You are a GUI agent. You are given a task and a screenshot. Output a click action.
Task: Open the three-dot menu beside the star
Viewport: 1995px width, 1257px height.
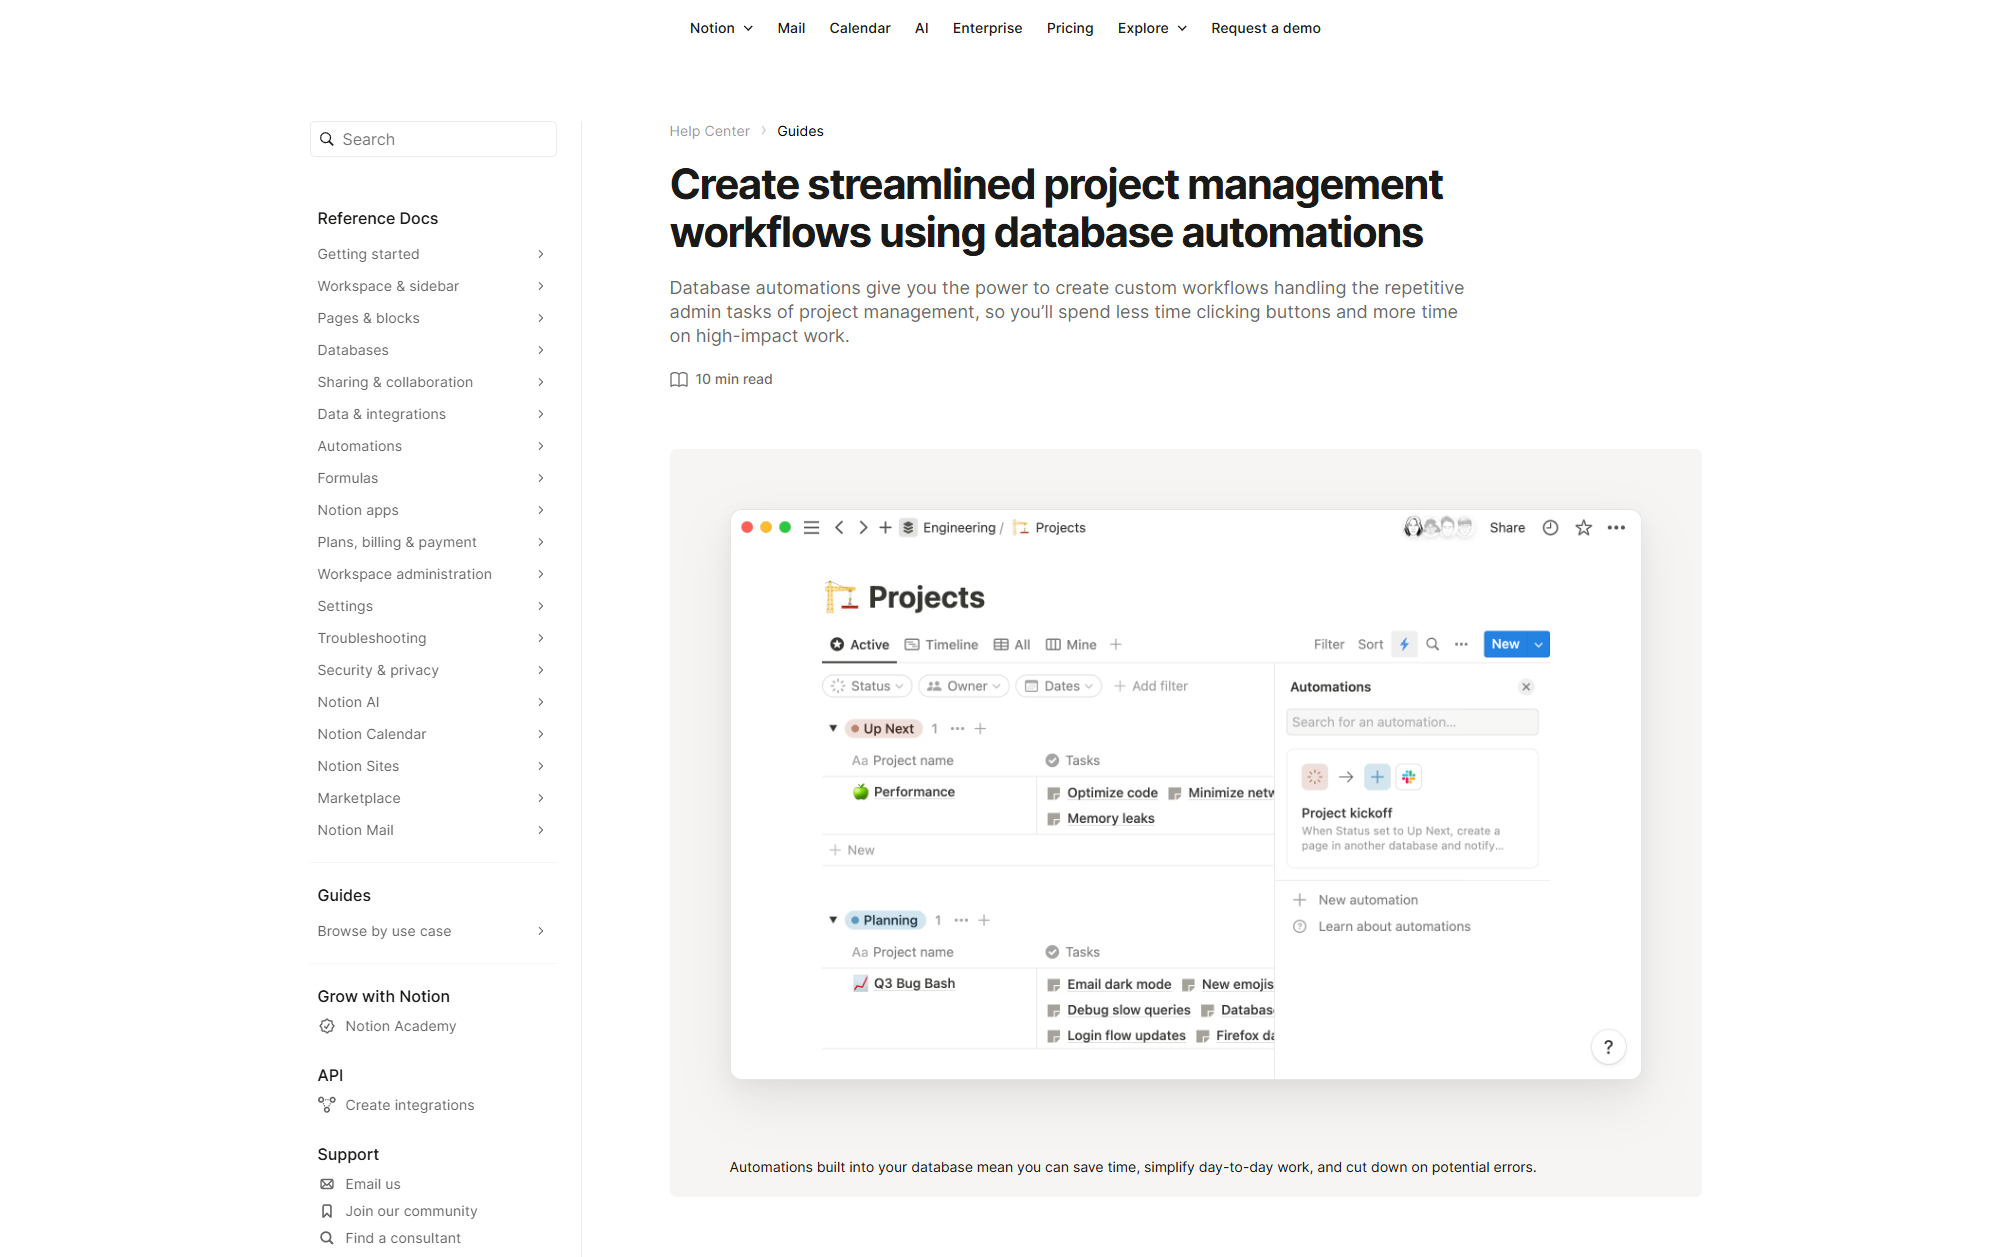(x=1616, y=528)
